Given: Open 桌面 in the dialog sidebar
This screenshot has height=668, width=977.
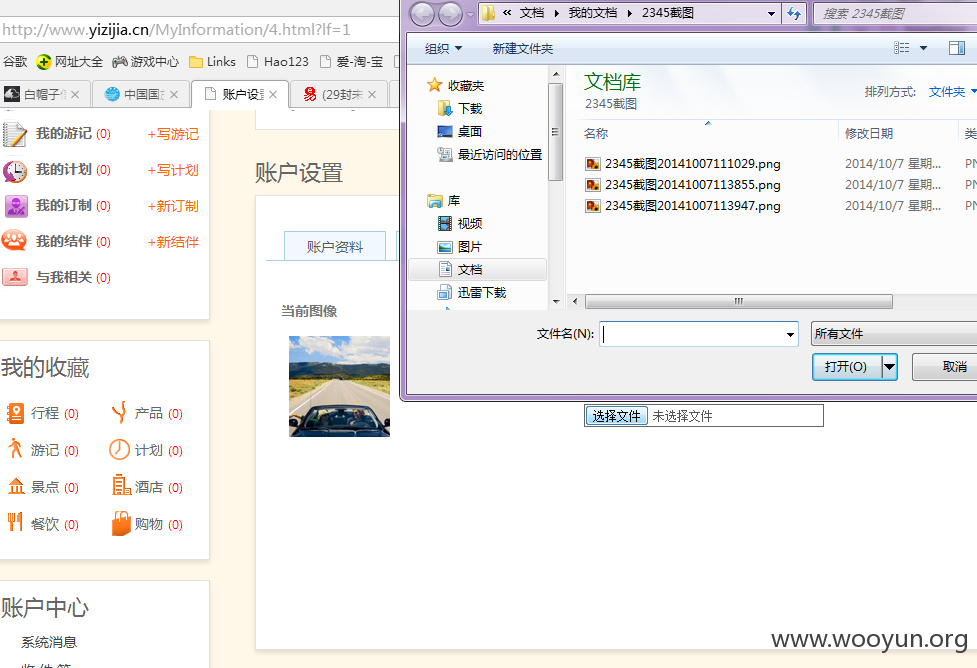Looking at the screenshot, I should (x=460, y=131).
